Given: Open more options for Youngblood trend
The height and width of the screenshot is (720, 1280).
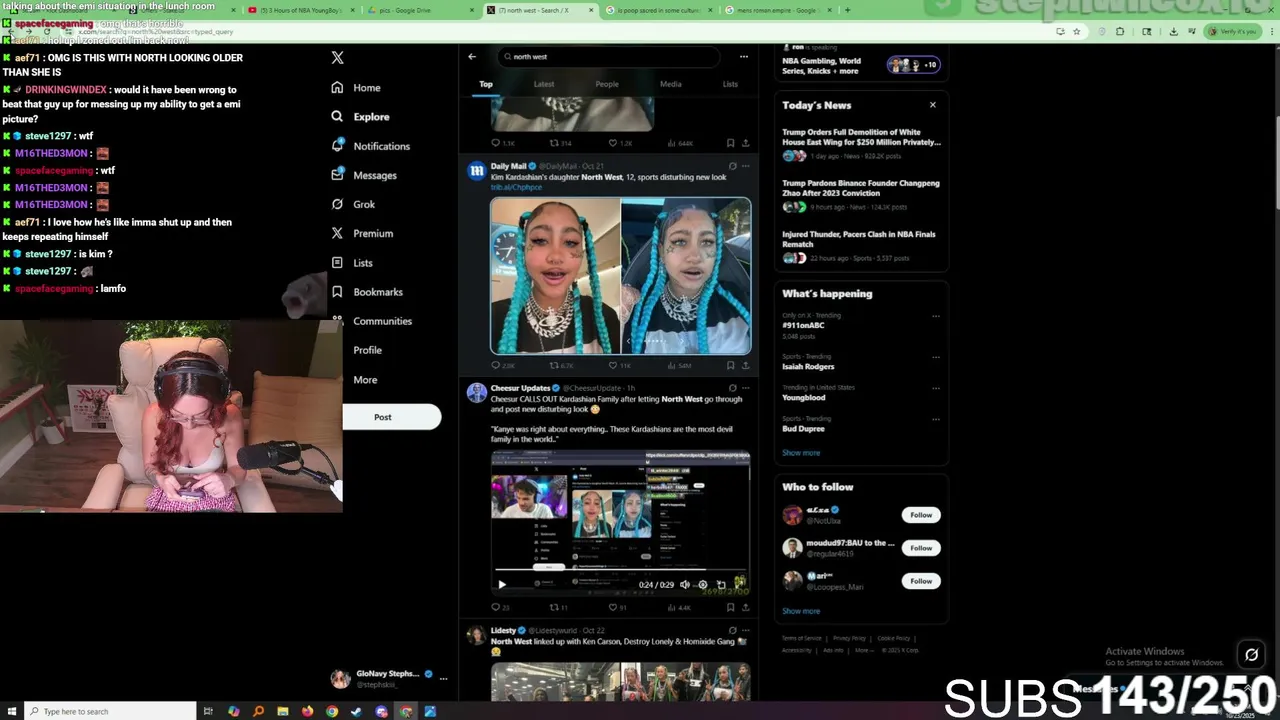Looking at the screenshot, I should (x=936, y=388).
